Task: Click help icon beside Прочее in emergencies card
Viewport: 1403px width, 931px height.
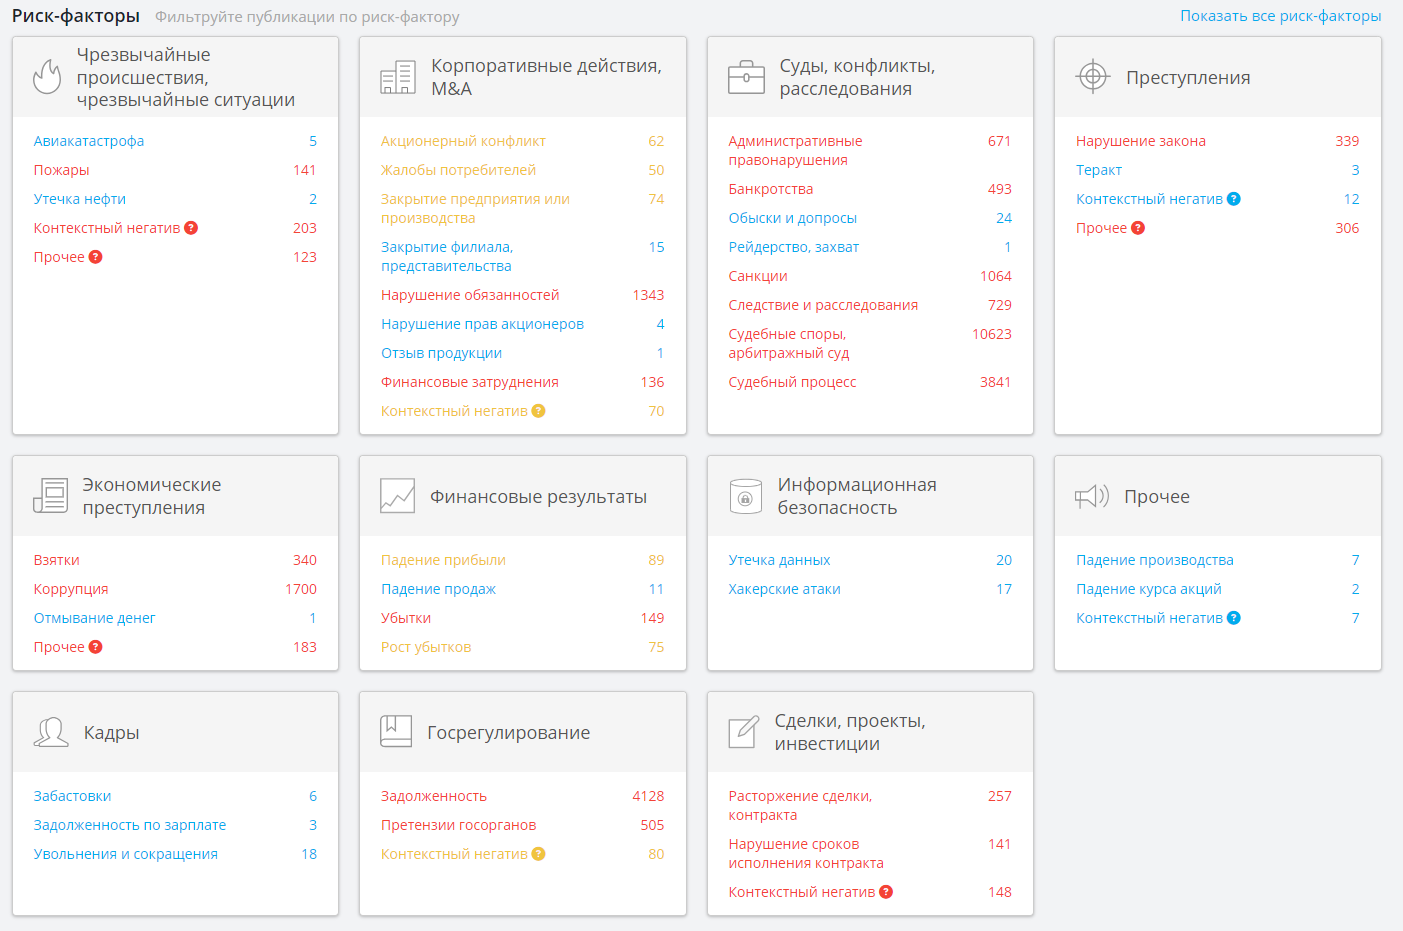Action: [x=96, y=257]
